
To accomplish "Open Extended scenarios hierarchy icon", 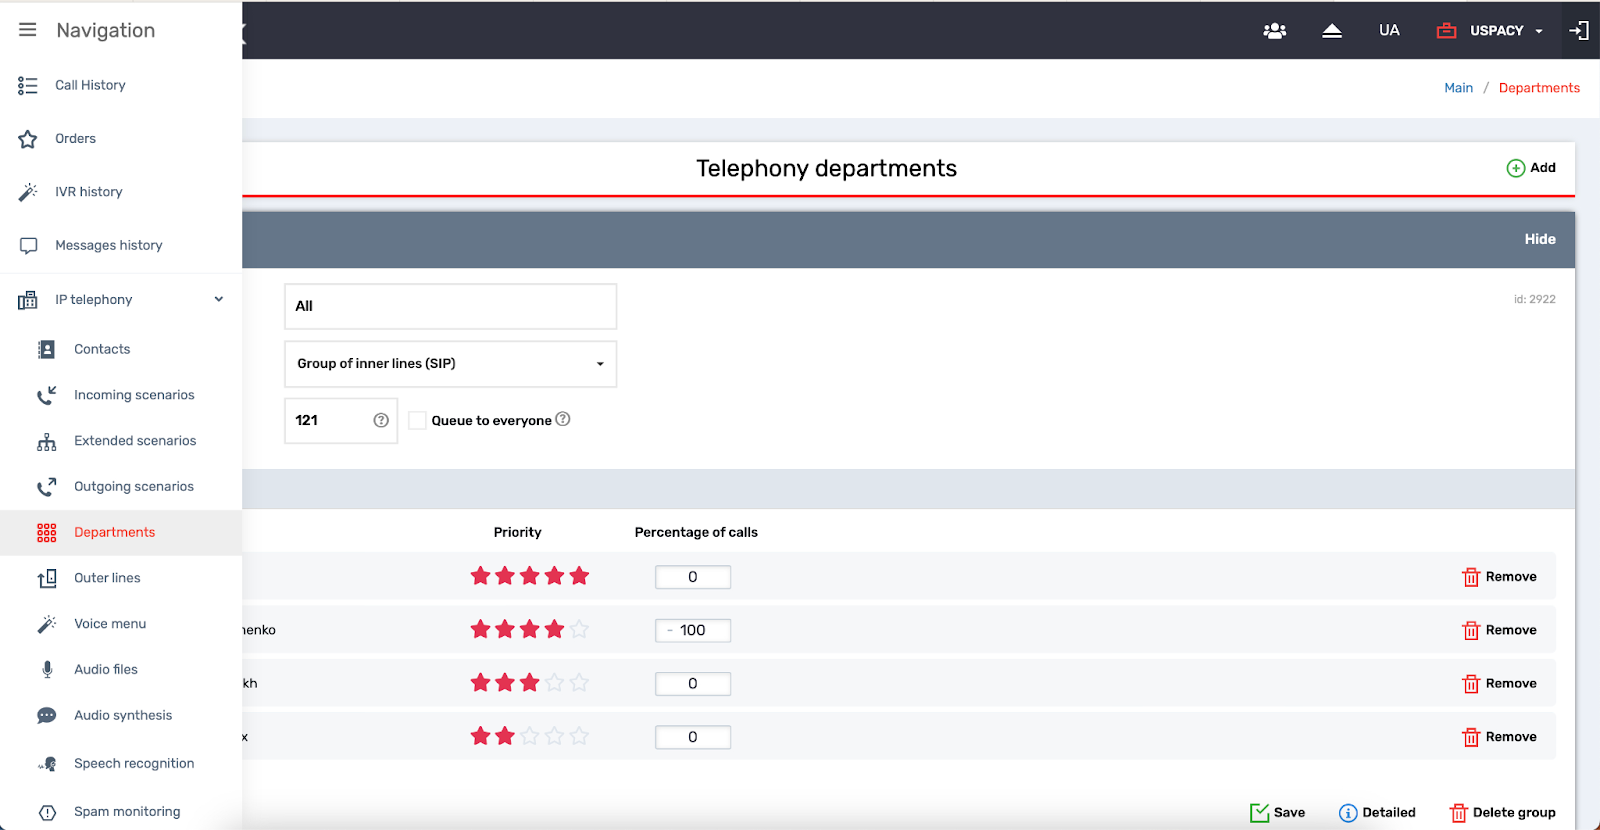I will [x=47, y=441].
